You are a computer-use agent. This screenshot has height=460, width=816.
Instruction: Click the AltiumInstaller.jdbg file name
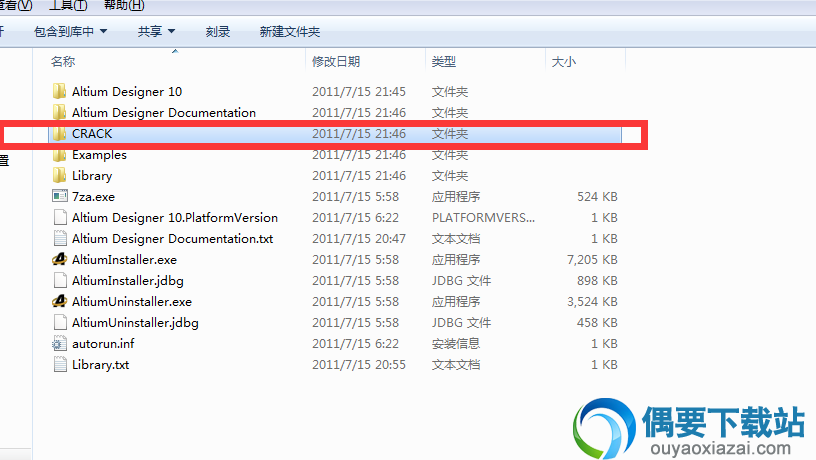pyautogui.click(x=128, y=280)
